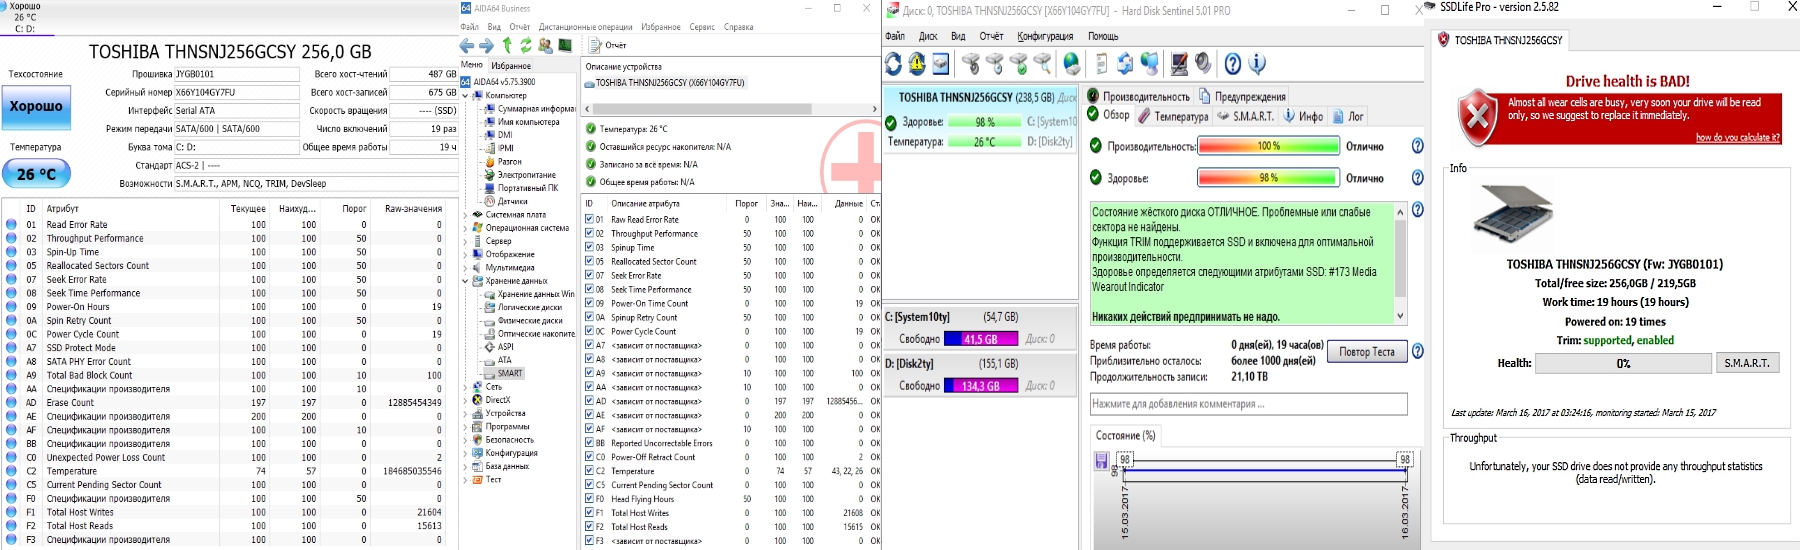Screen dimensions: 1800x550
Task: Expand Сервер tree node
Action: [x=465, y=241]
